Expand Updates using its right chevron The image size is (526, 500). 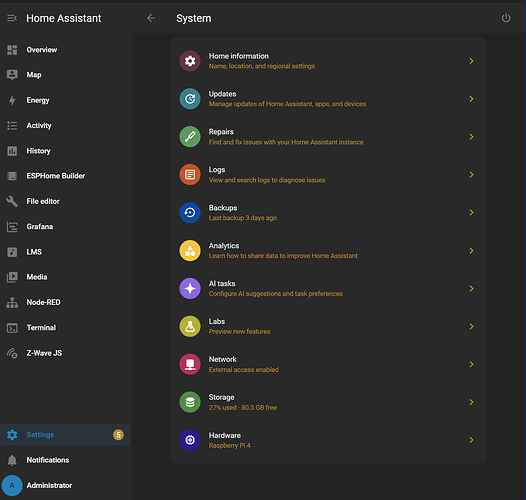[x=471, y=99]
